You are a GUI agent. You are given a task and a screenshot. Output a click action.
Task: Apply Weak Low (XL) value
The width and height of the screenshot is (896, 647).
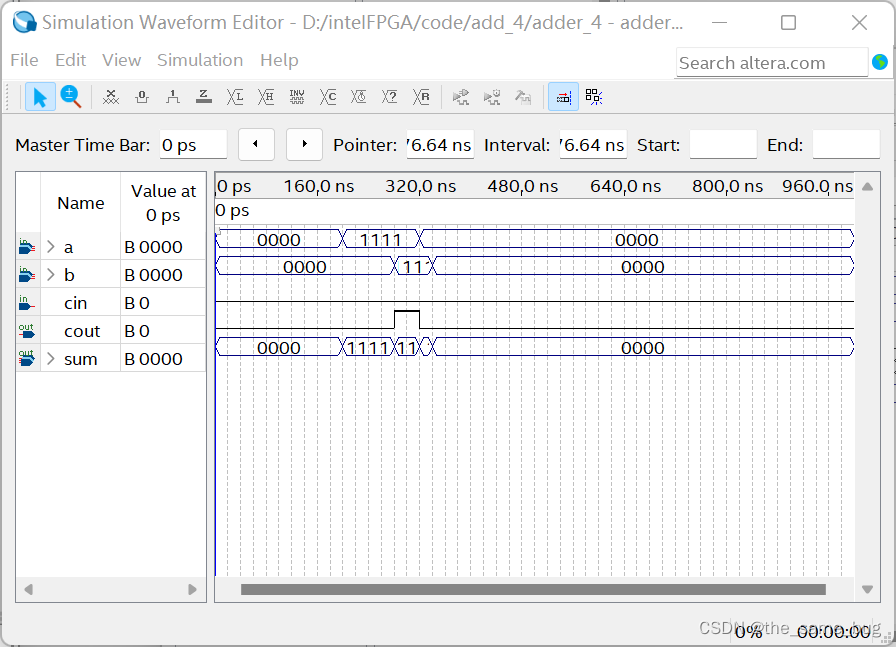click(235, 97)
